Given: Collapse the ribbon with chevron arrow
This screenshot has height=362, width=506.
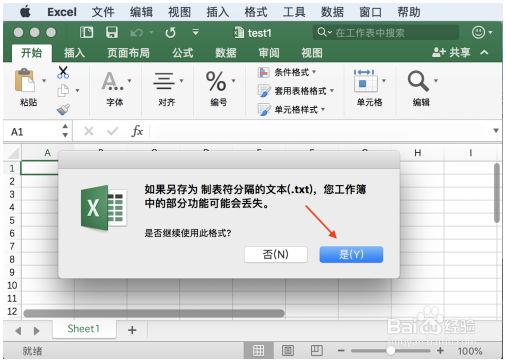Looking at the screenshot, I should coord(484,52).
